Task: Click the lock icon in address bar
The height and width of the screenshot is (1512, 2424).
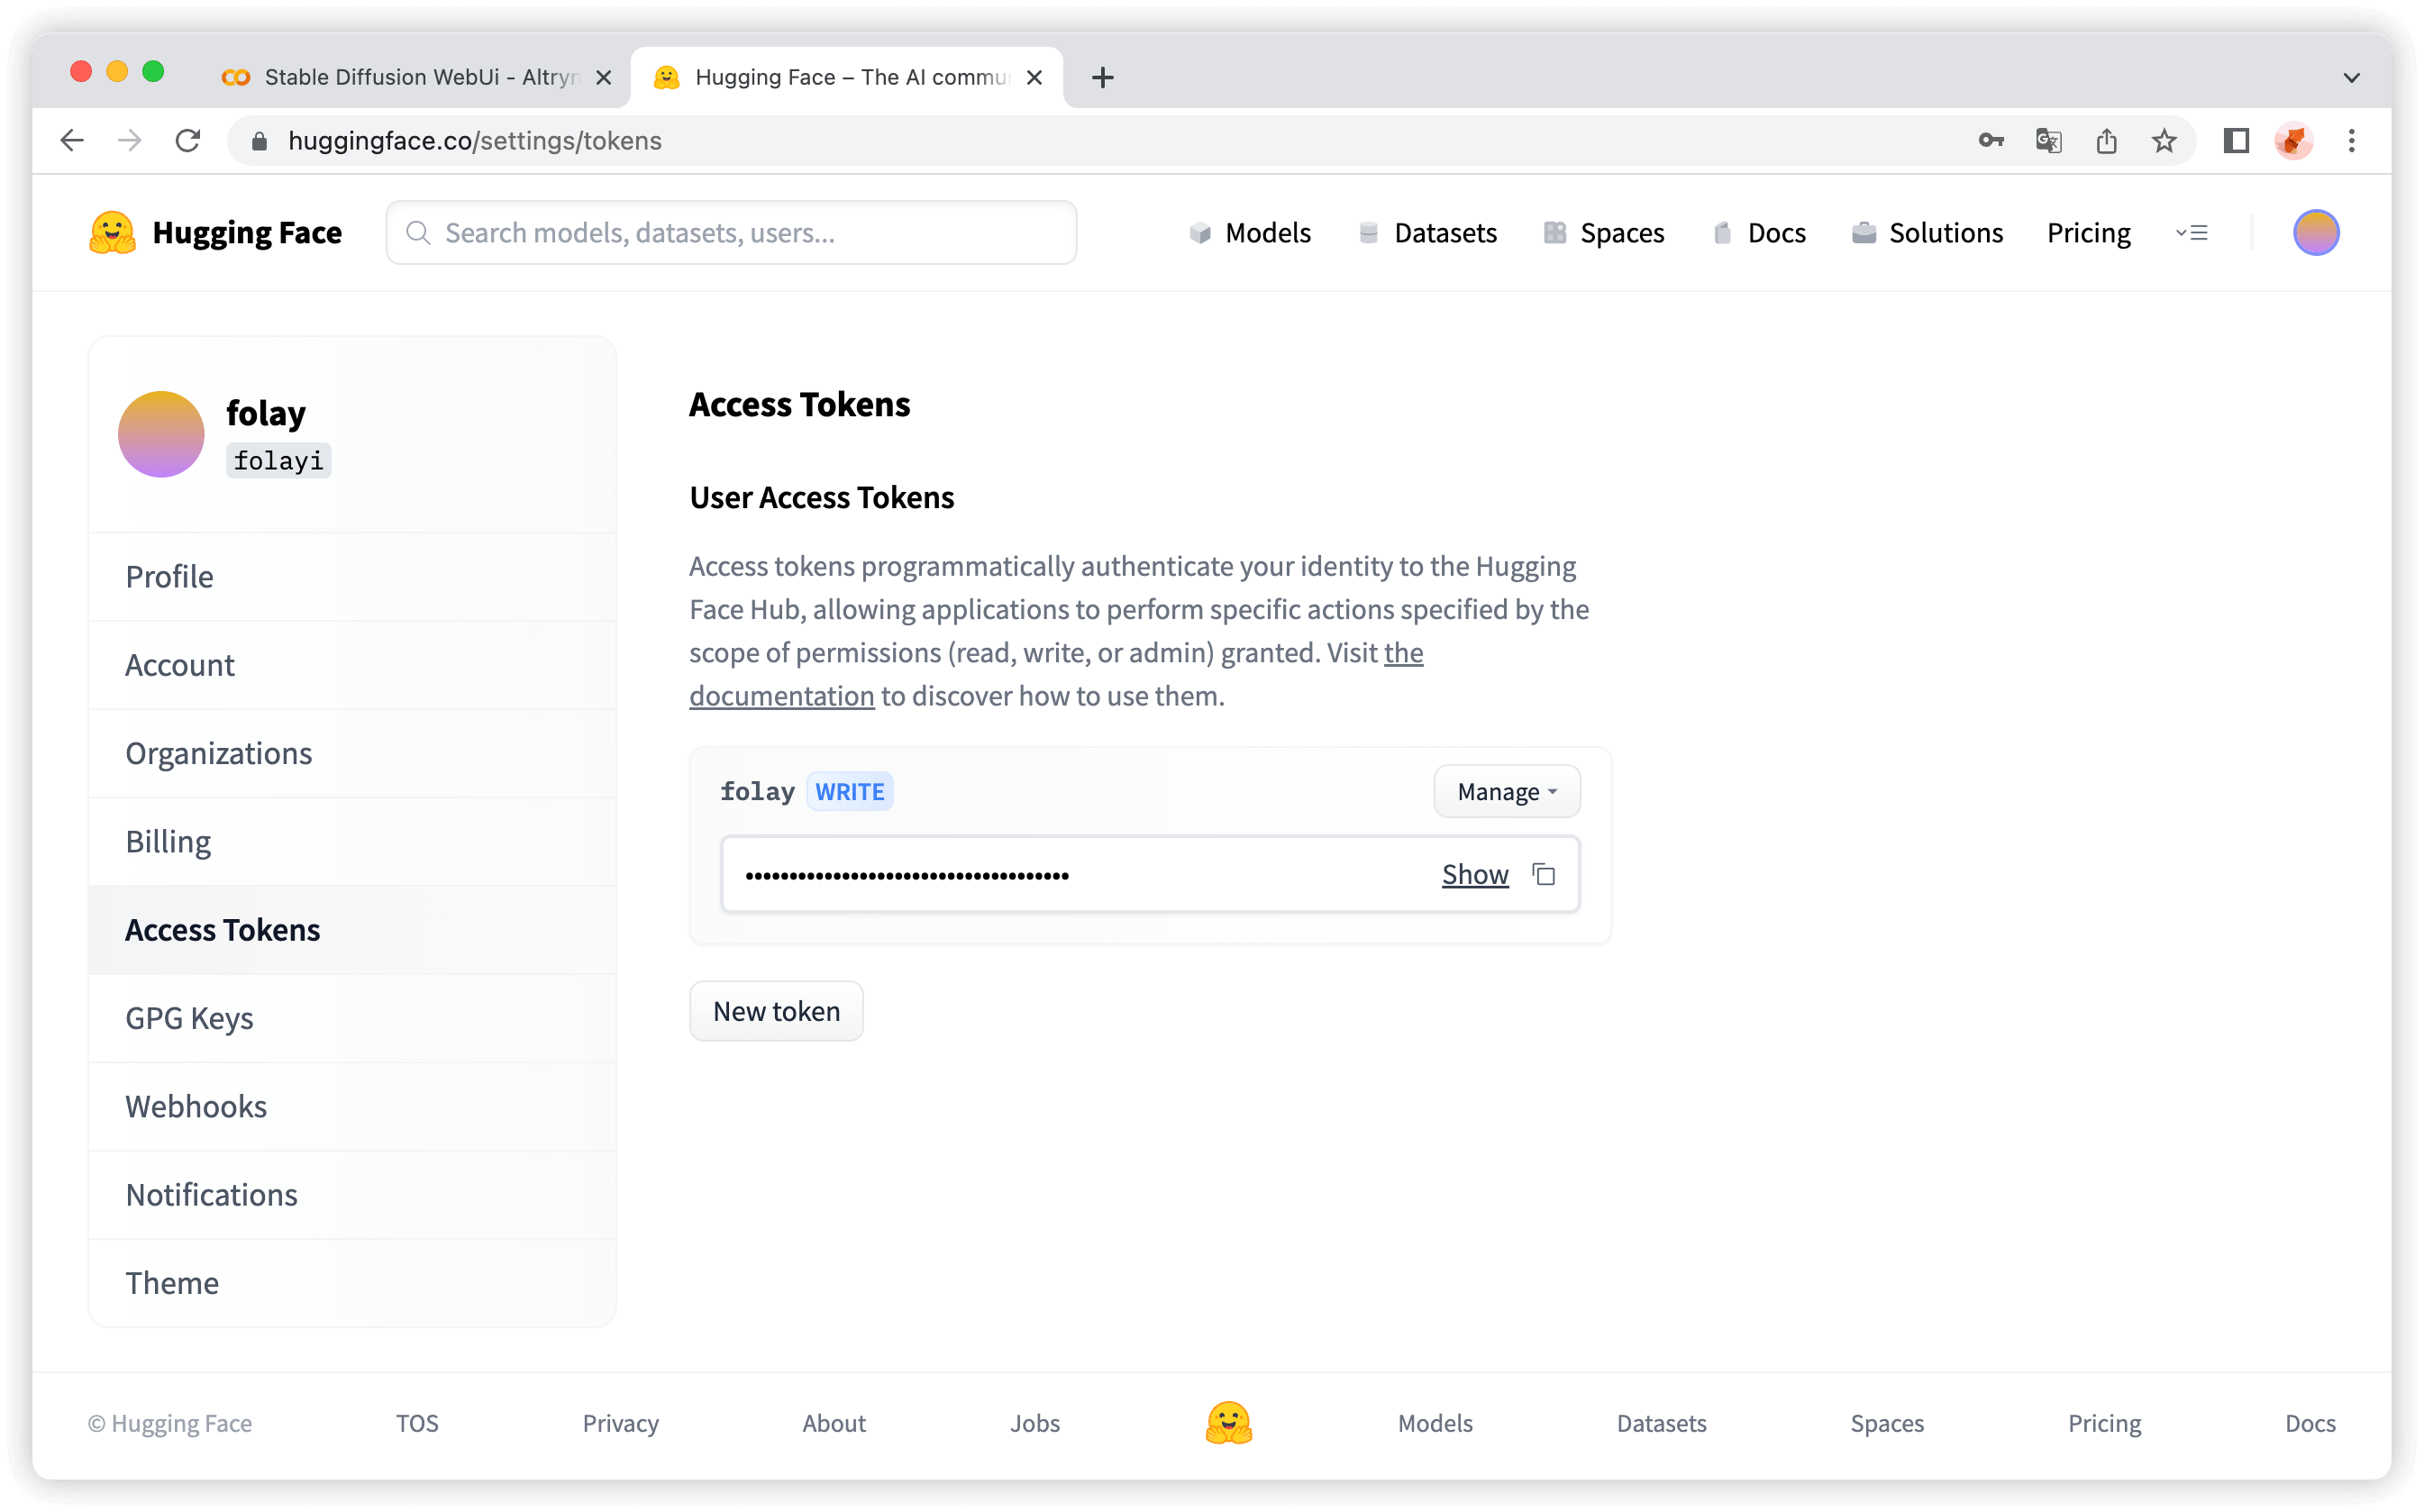Action: (259, 141)
